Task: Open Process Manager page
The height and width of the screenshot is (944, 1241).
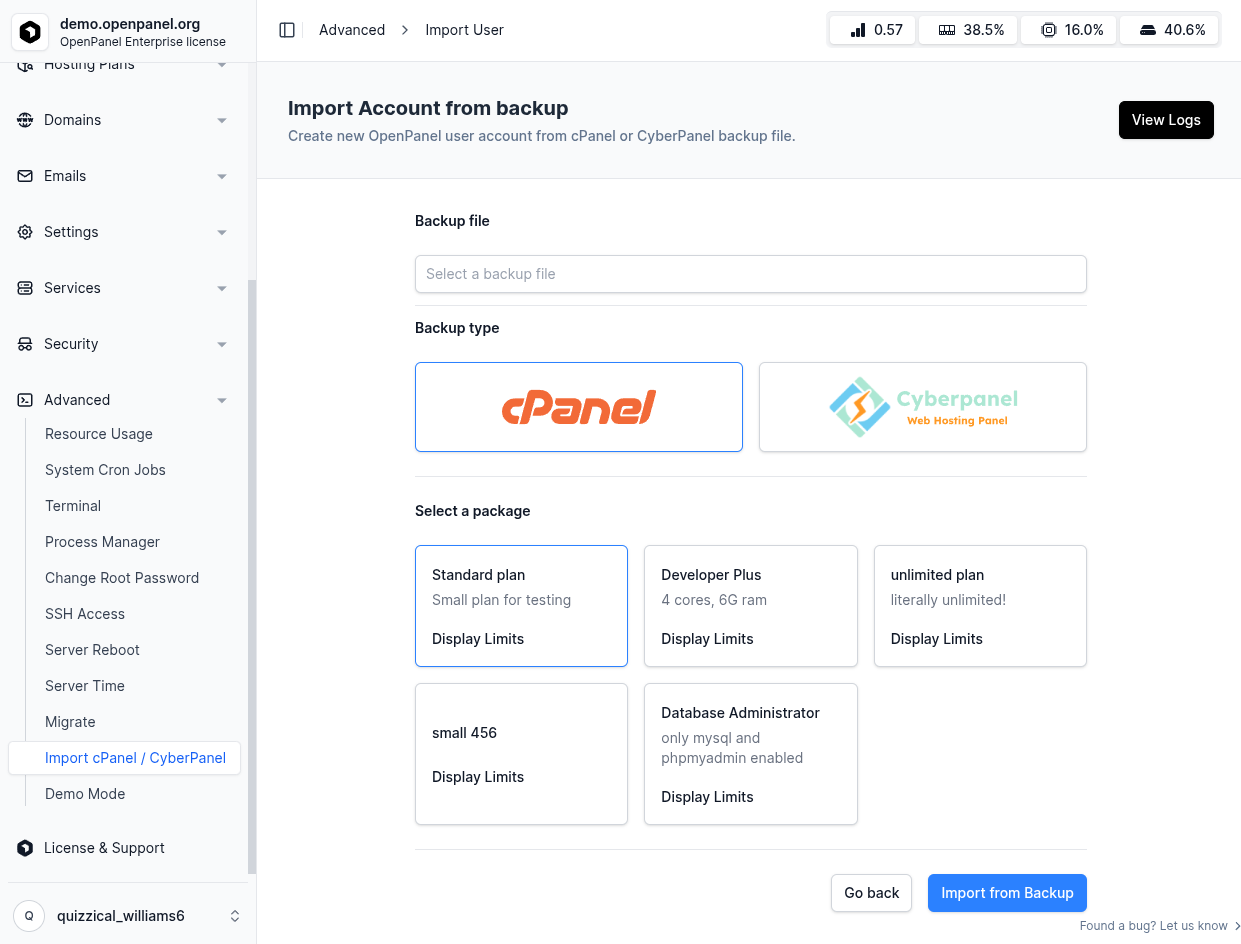Action: (x=102, y=542)
